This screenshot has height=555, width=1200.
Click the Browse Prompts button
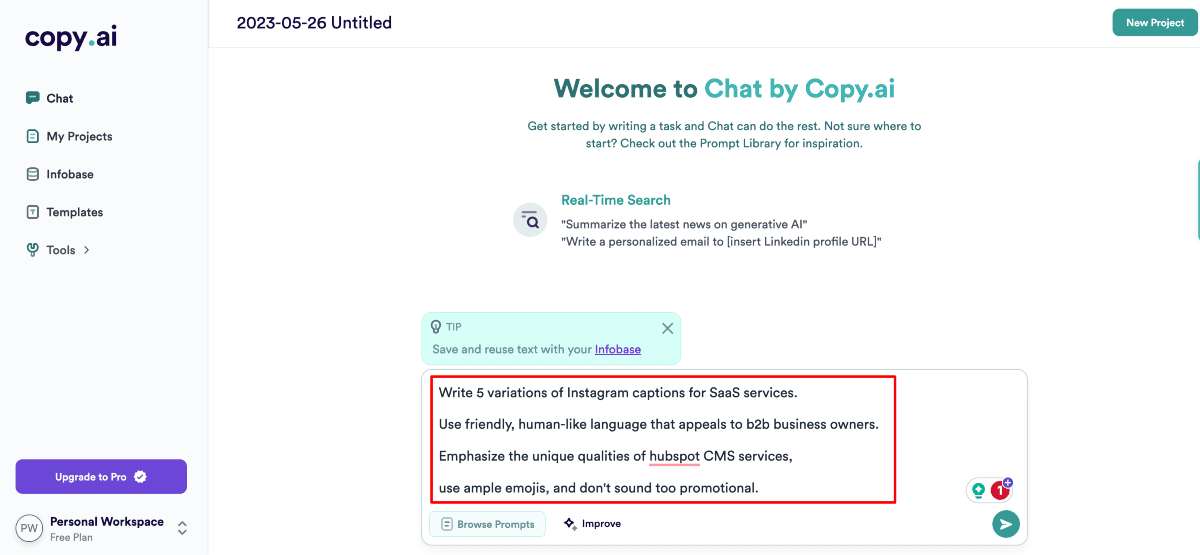point(487,524)
